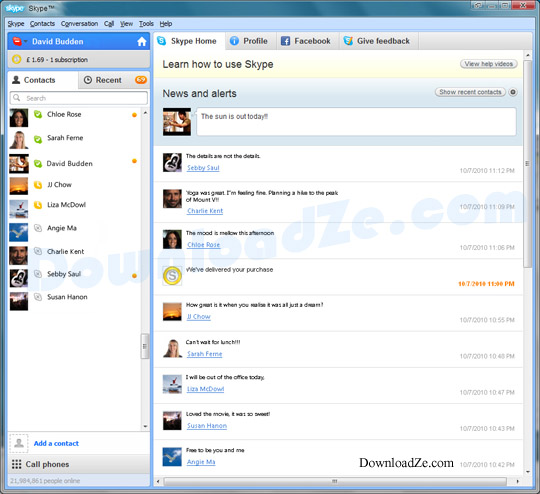Click the settings gear beside Show recent contacts
Screen dimensions: 540x494
pos(513,92)
